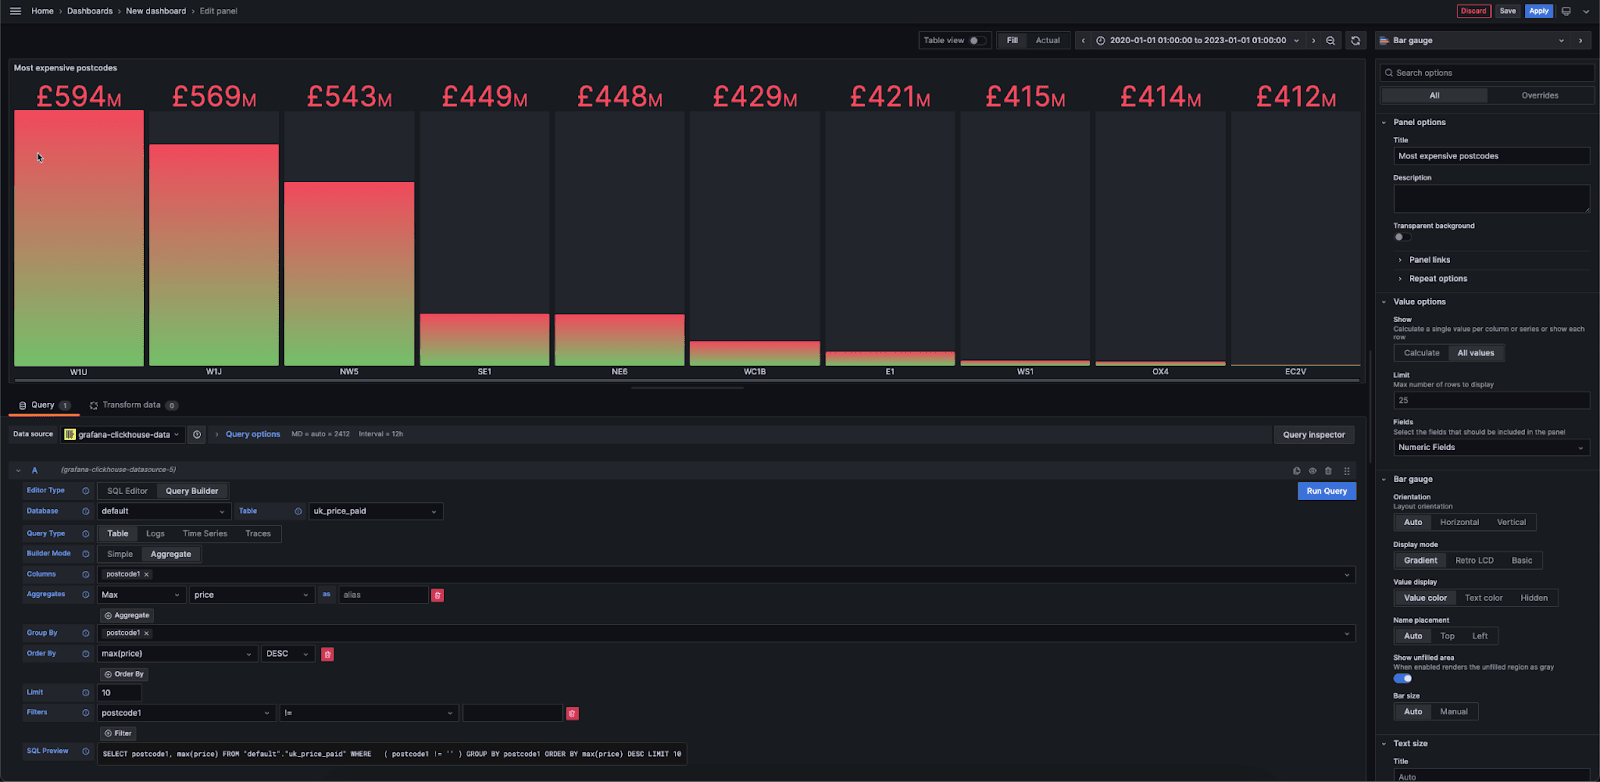
Task: Disable the Show unfilled area switch
Action: [x=1403, y=678]
